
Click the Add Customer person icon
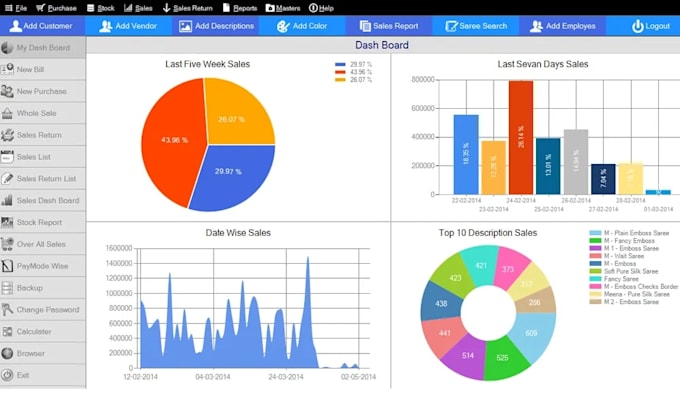coord(15,26)
